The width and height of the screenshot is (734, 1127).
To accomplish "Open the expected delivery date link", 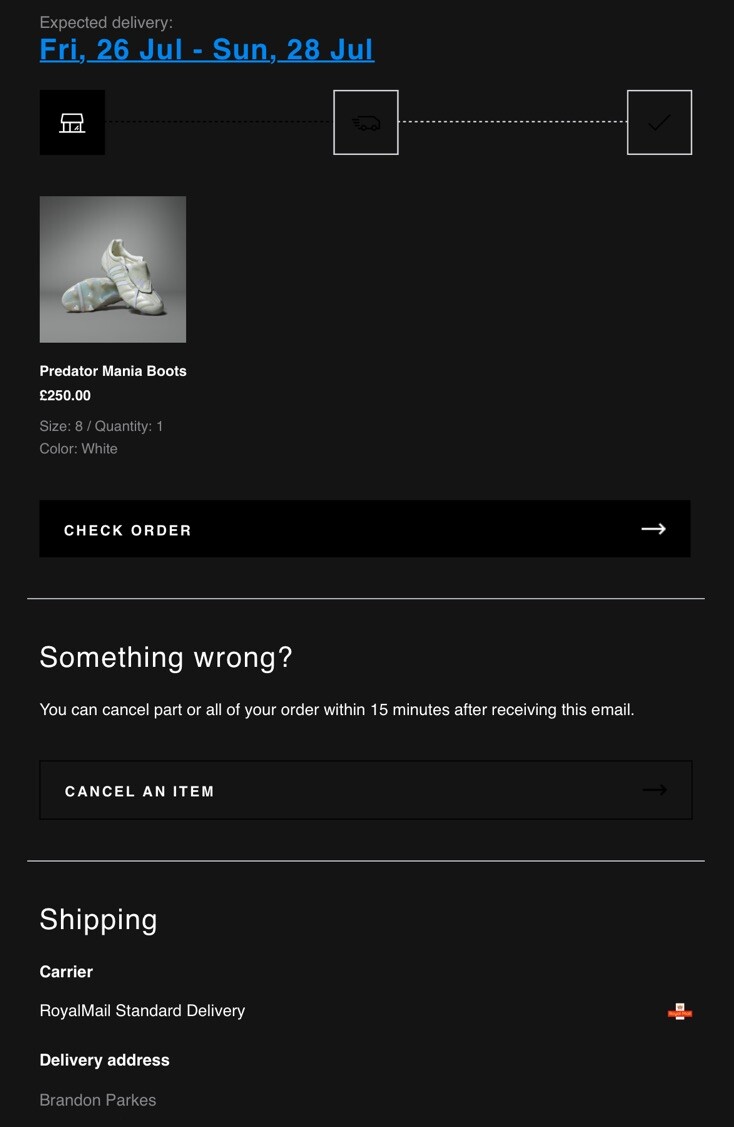I will point(207,50).
